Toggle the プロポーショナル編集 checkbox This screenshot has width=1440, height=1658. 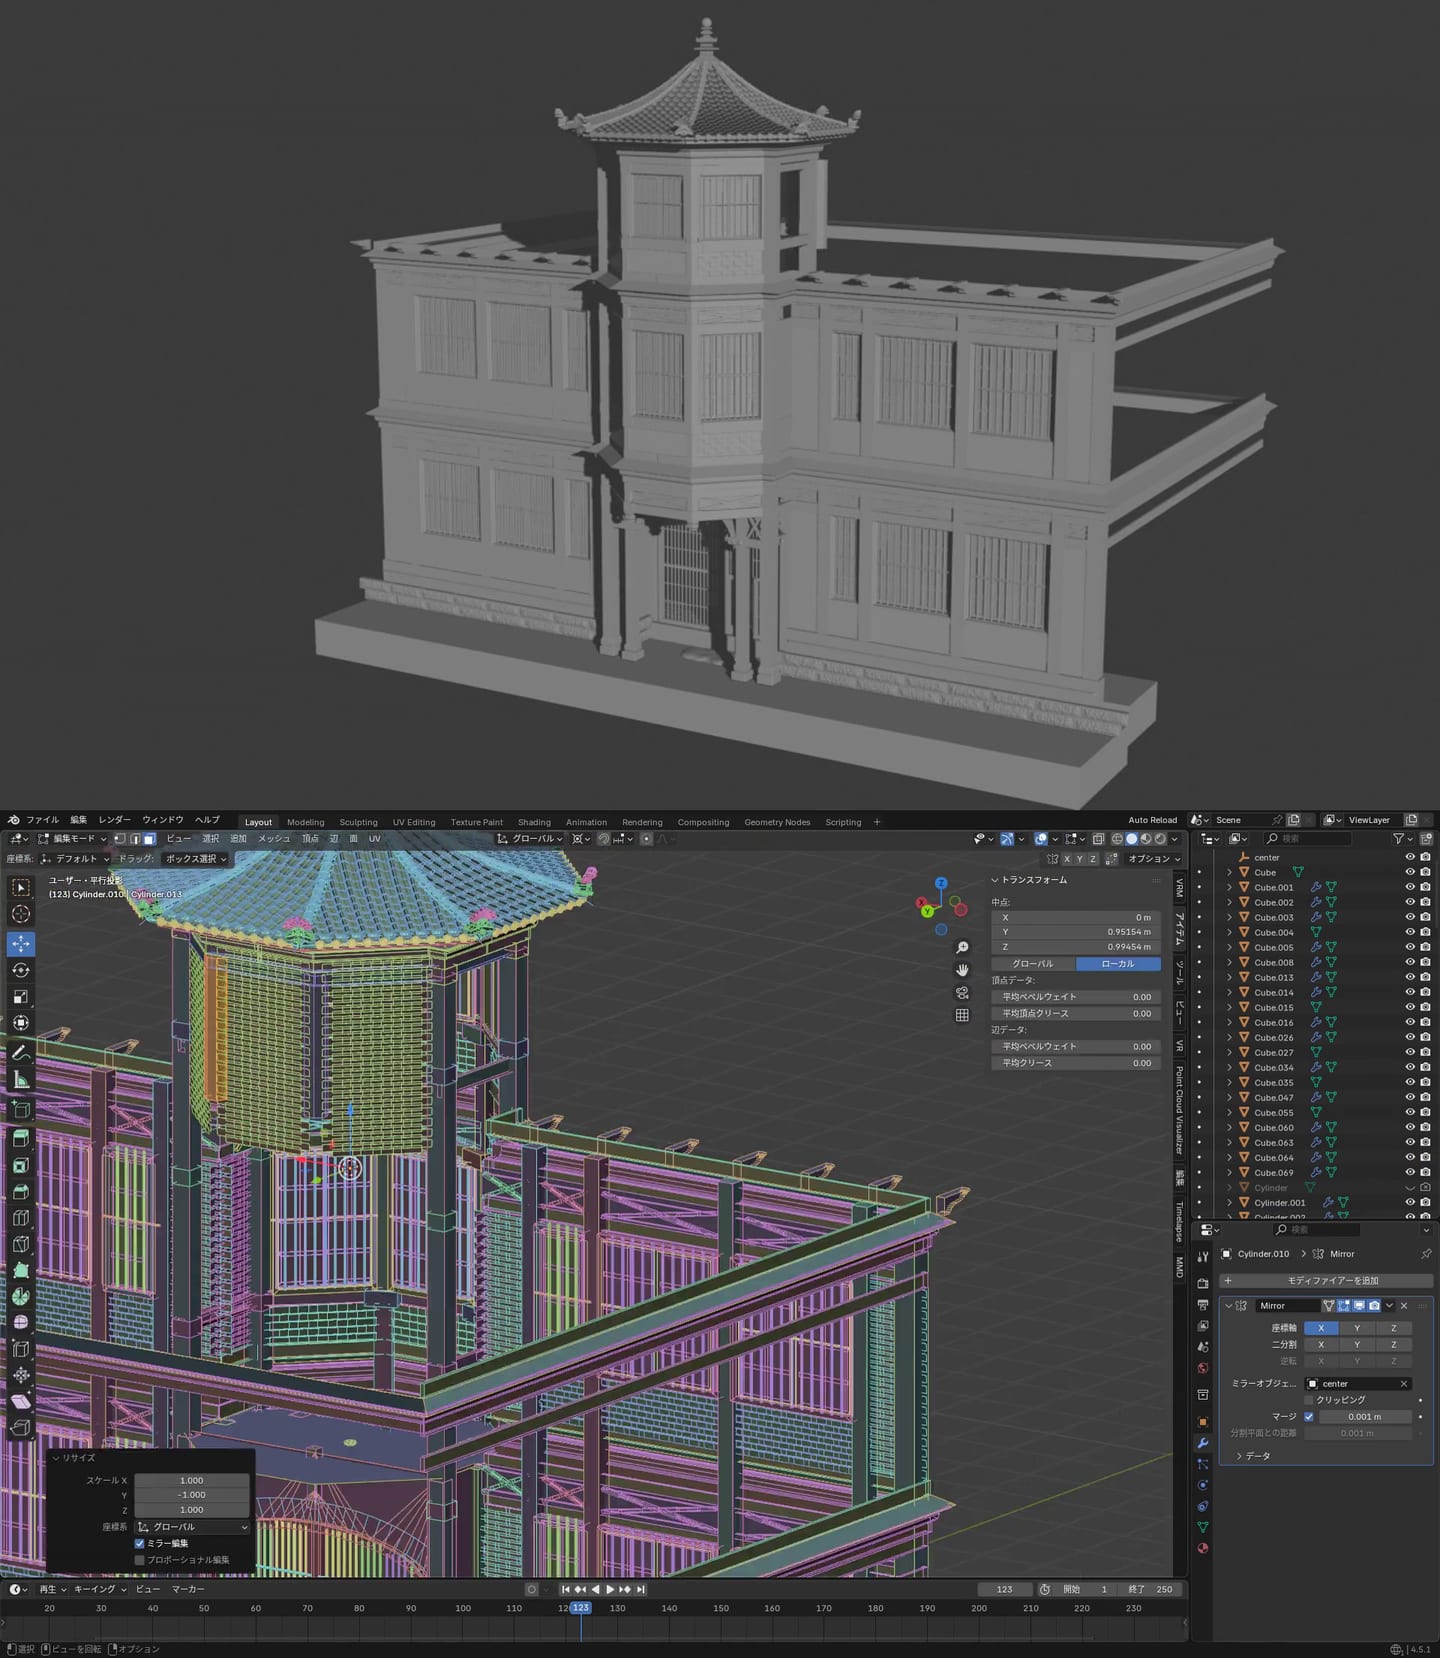point(139,1559)
